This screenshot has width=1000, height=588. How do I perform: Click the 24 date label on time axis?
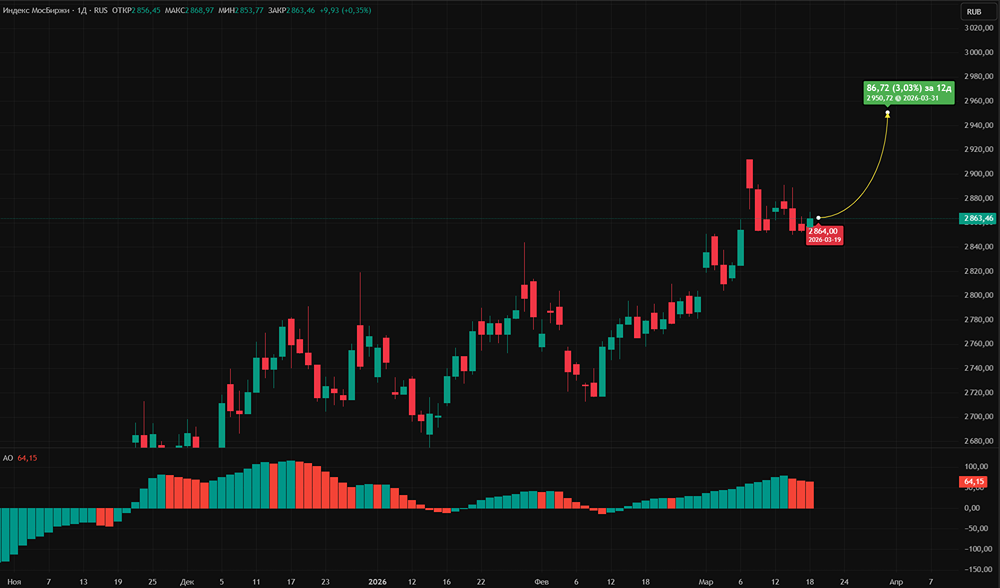(x=844, y=582)
